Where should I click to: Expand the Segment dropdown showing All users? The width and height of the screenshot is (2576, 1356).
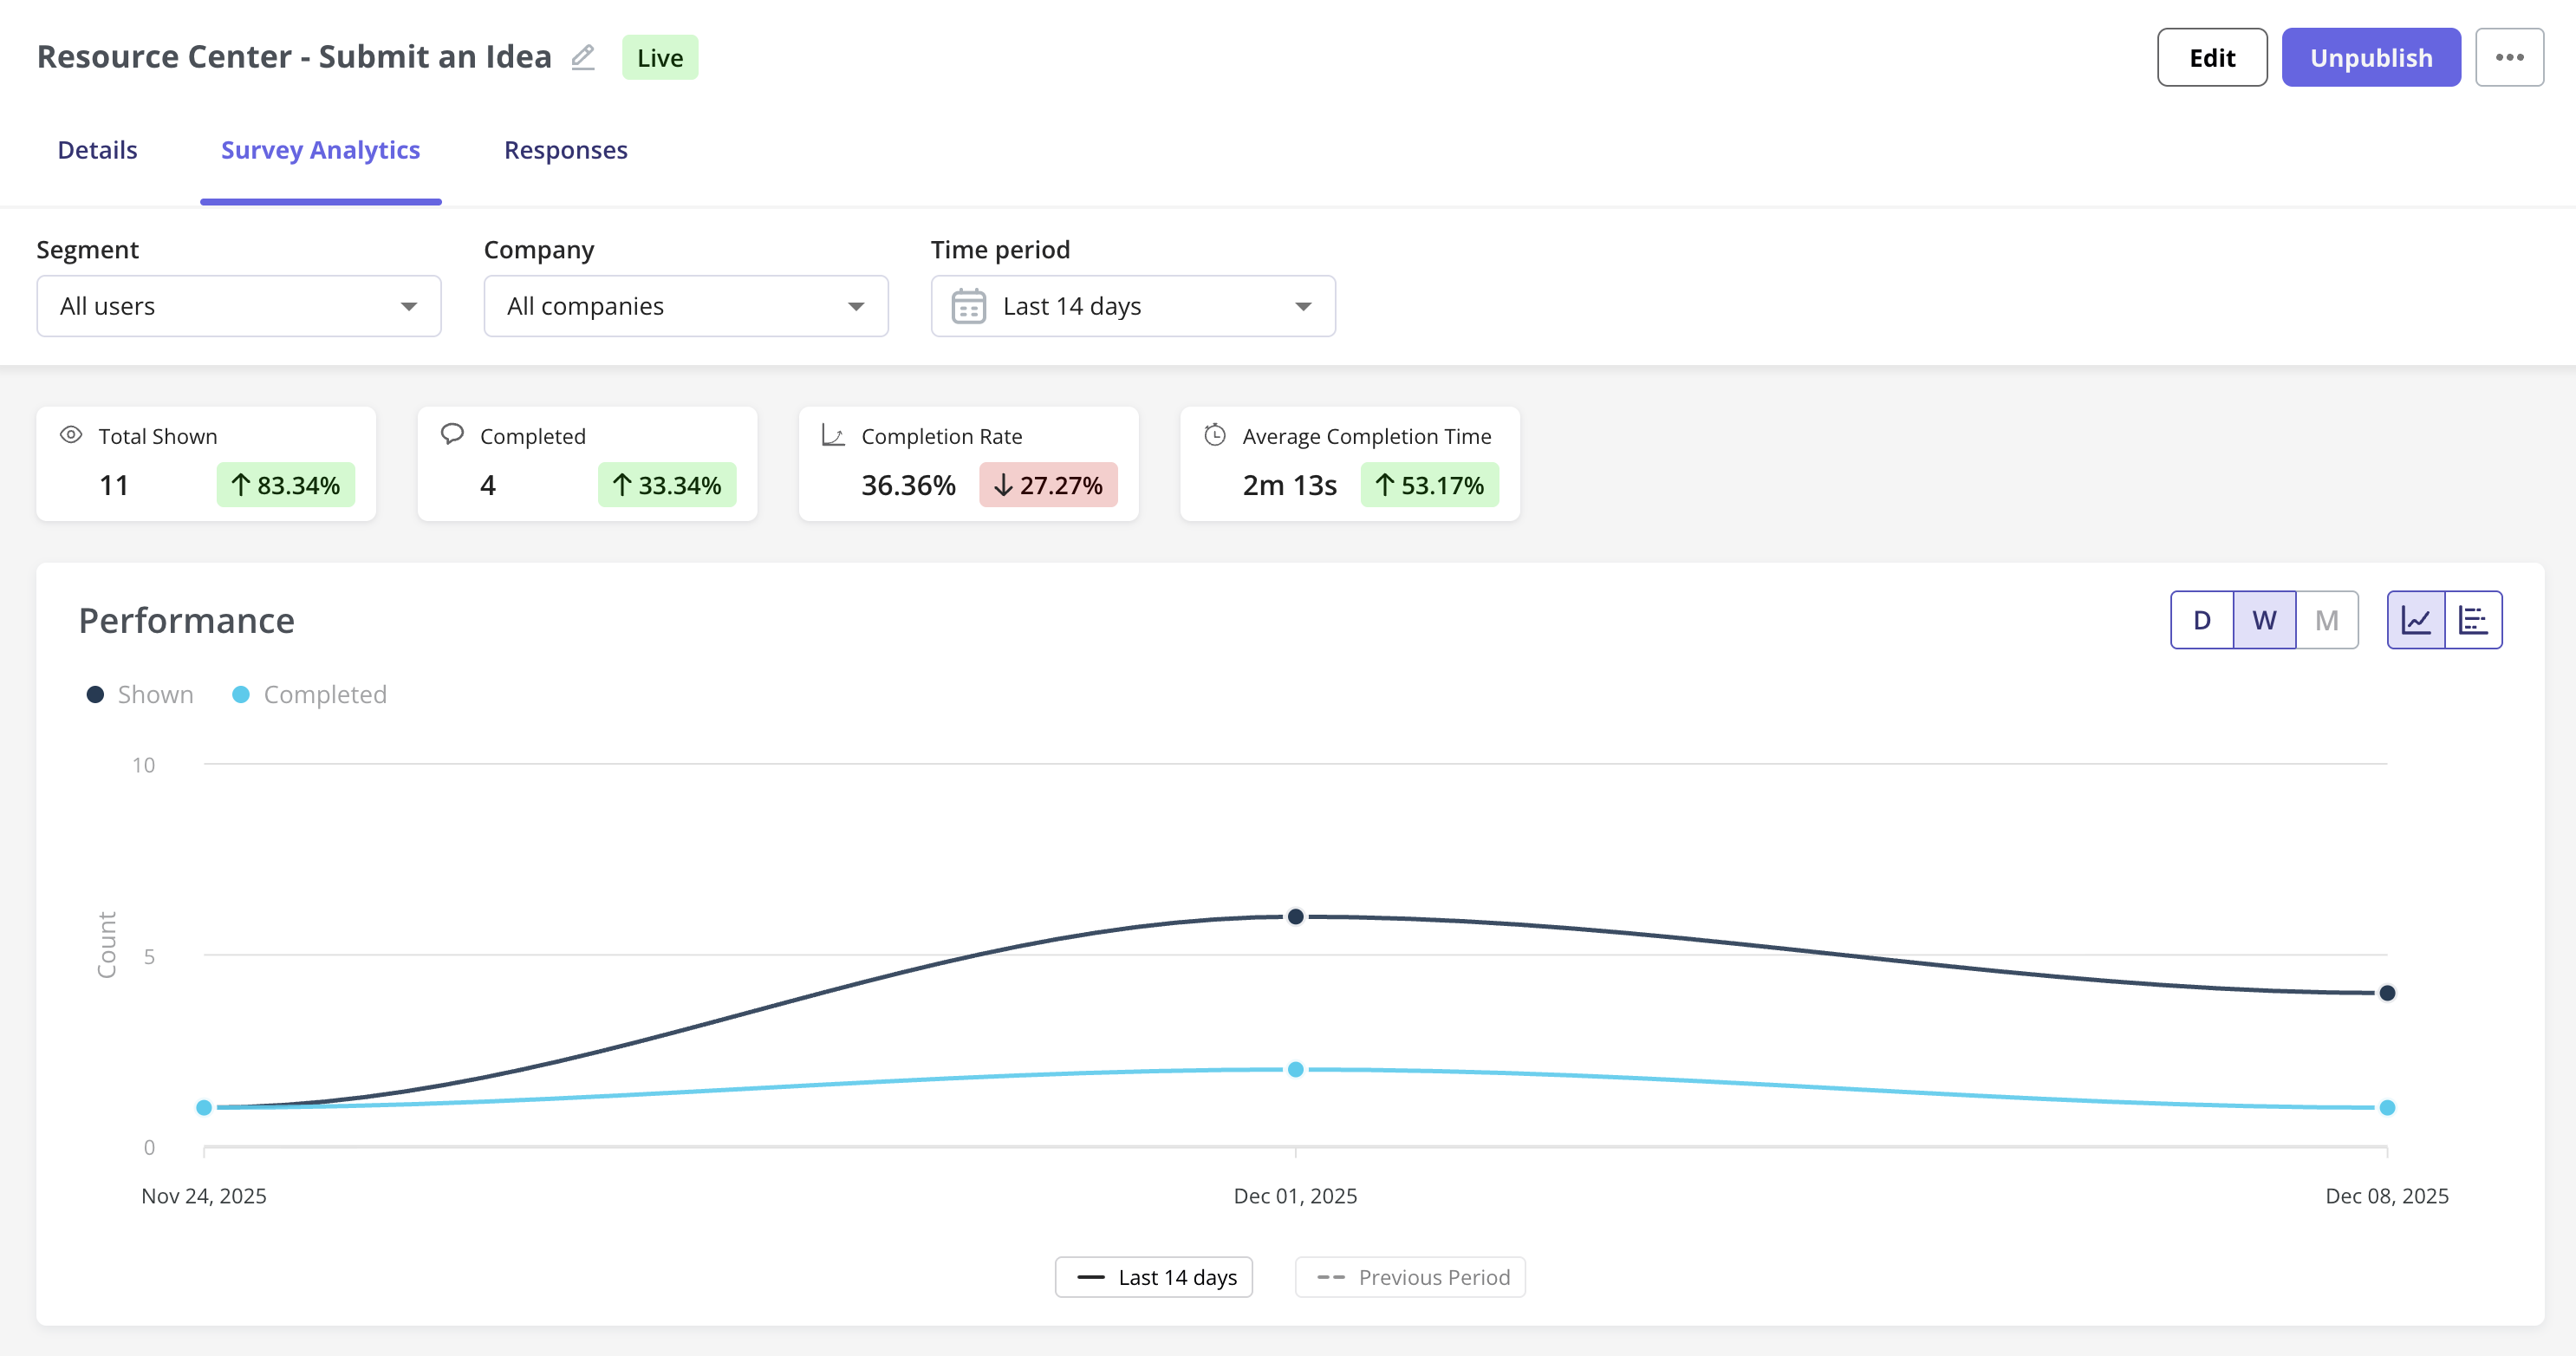click(x=238, y=306)
